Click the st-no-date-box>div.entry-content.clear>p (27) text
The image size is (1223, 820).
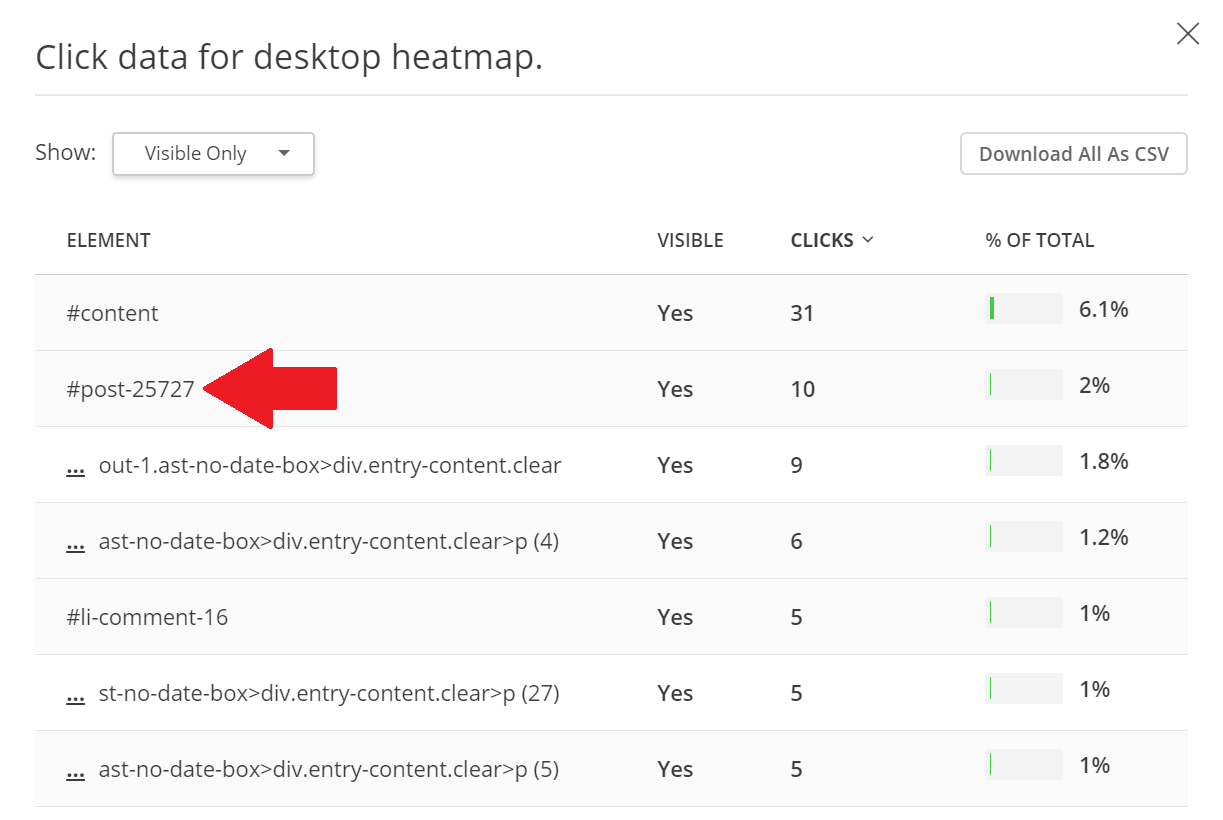click(329, 693)
